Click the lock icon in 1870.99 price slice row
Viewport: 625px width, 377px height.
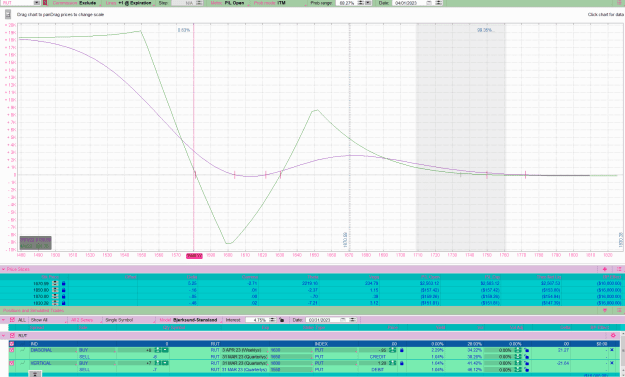coord(63,283)
